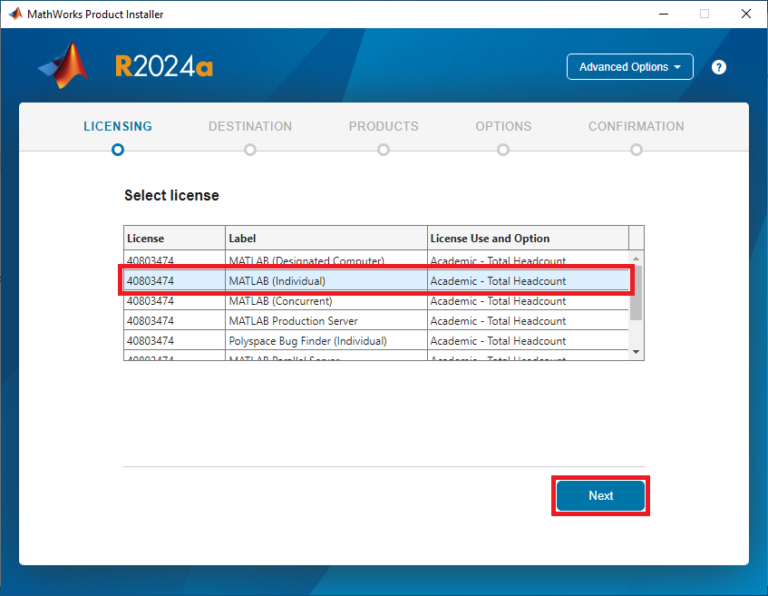Select the Products step circle
Viewport: 768px width, 596px height.
tap(383, 149)
